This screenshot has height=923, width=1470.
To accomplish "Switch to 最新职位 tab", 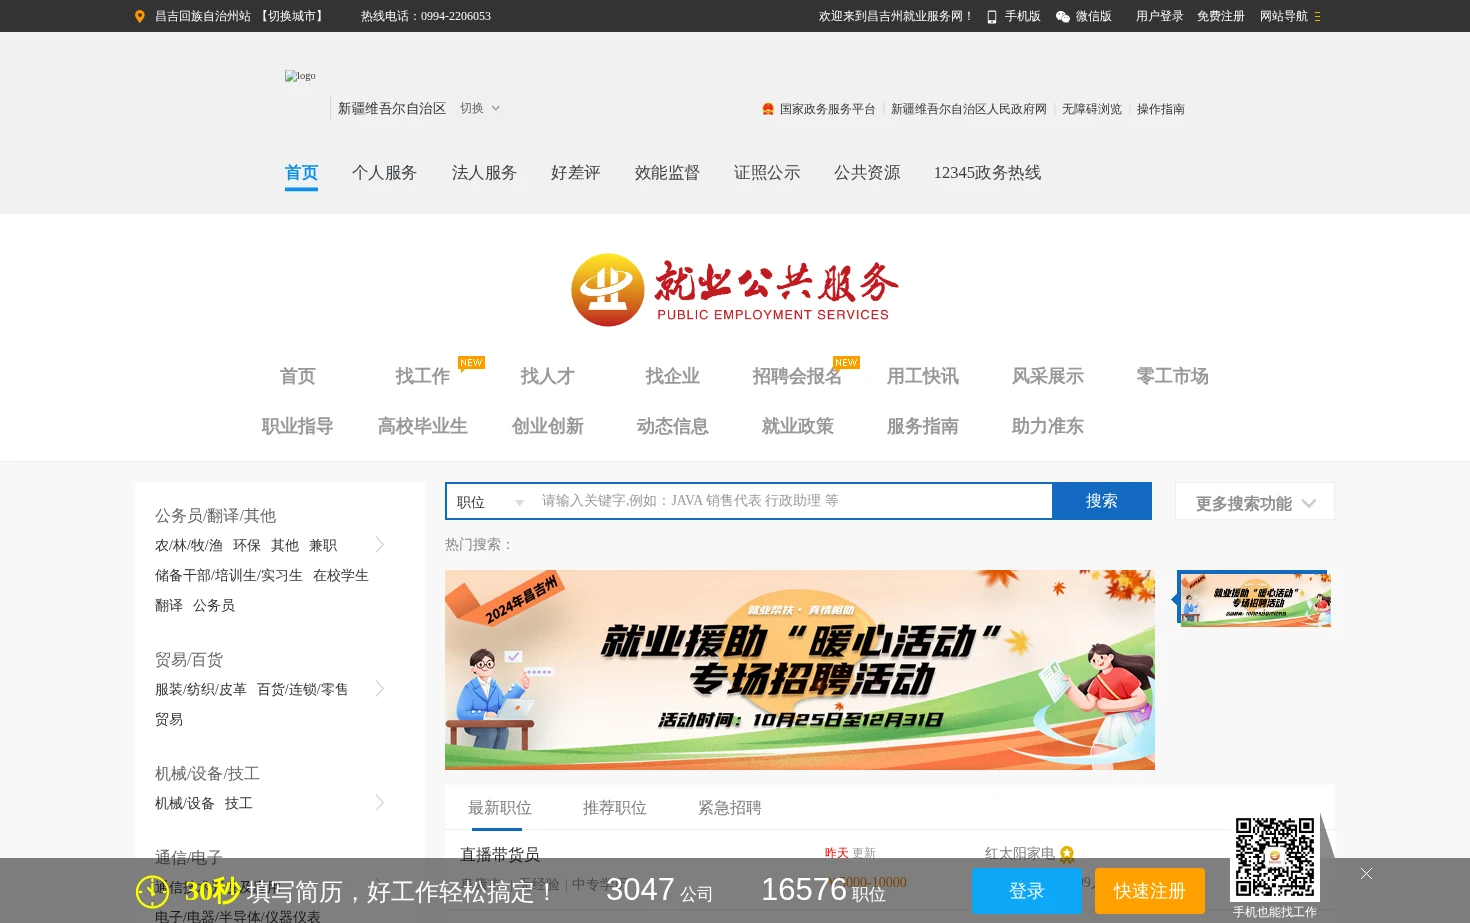I will pyautogui.click(x=500, y=808).
